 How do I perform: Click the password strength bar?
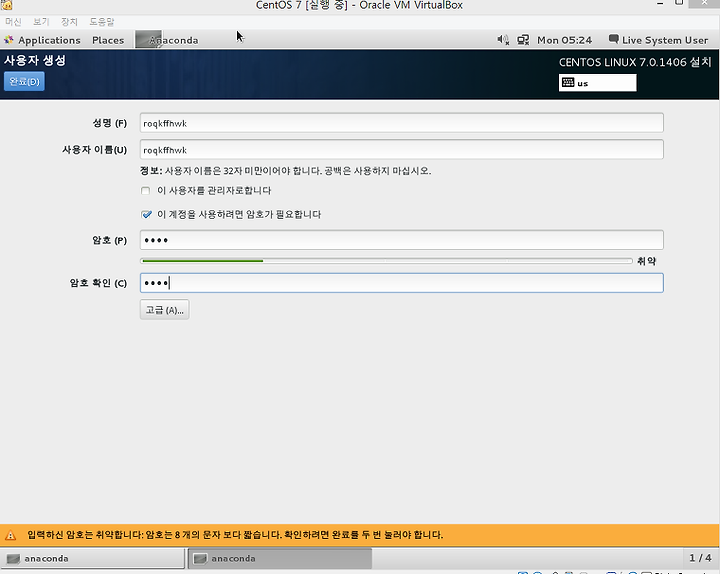tap(386, 261)
